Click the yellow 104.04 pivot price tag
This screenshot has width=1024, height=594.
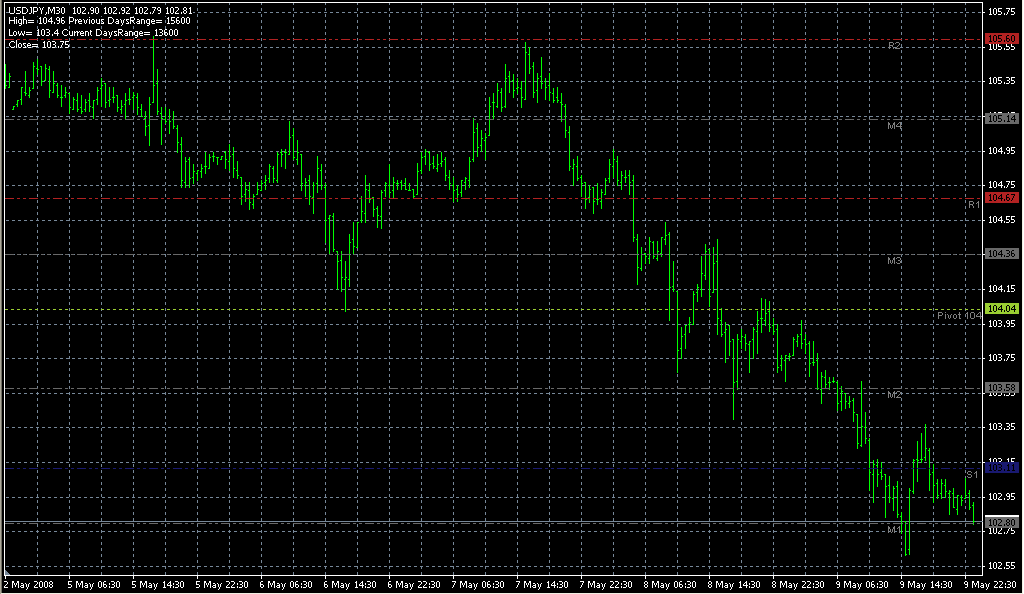[x=1001, y=309]
